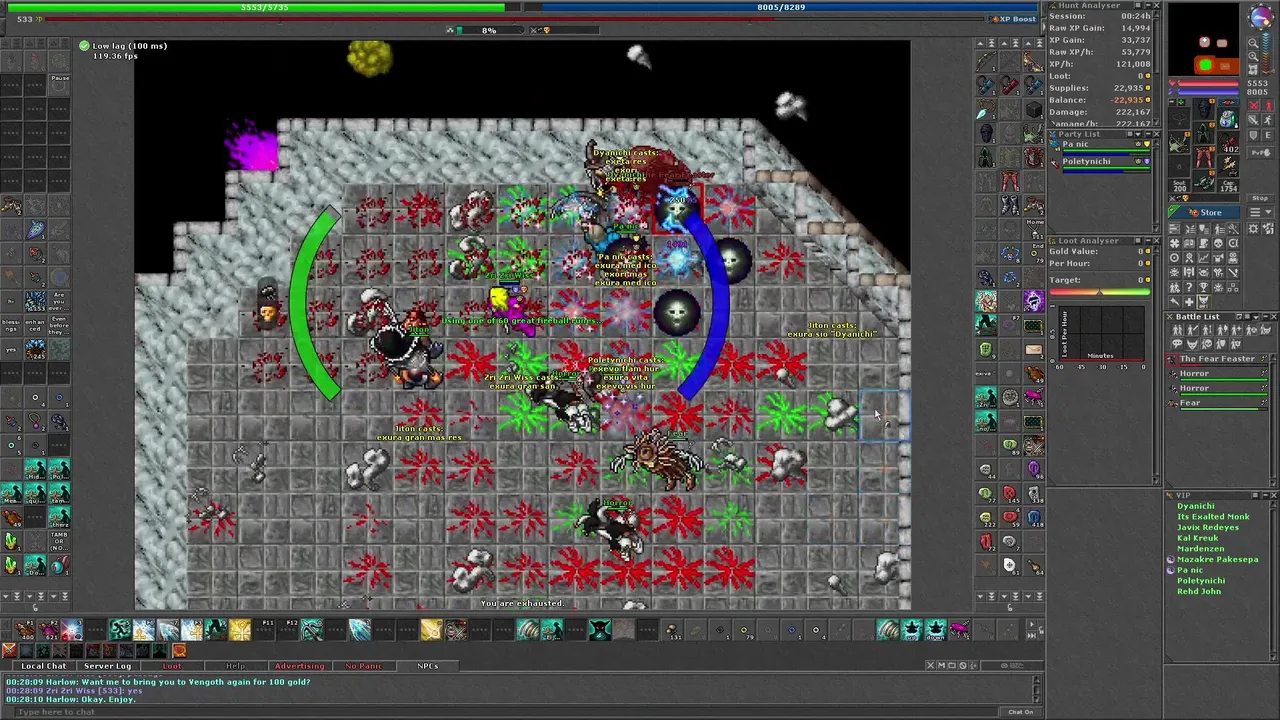Open the Battle List options dropdown
The image size is (1280, 720).
click(x=1256, y=317)
